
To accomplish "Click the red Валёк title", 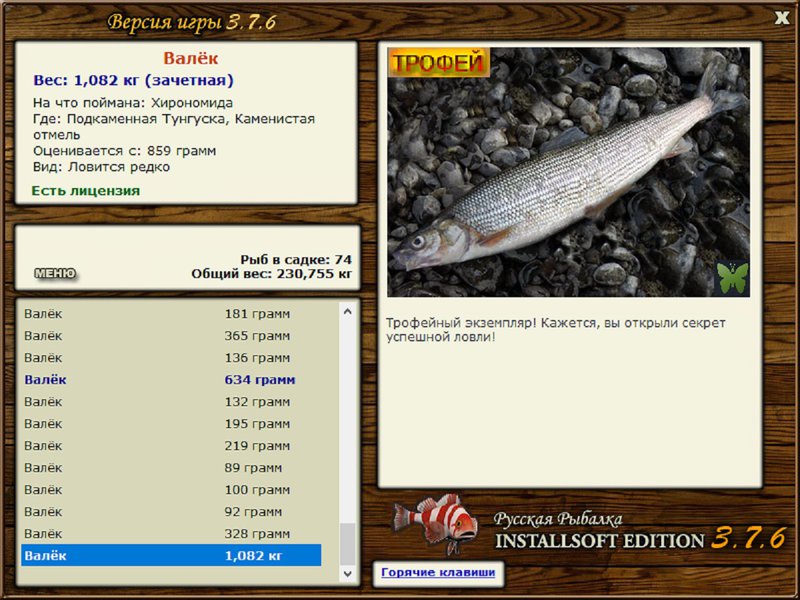I will pyautogui.click(x=191, y=58).
